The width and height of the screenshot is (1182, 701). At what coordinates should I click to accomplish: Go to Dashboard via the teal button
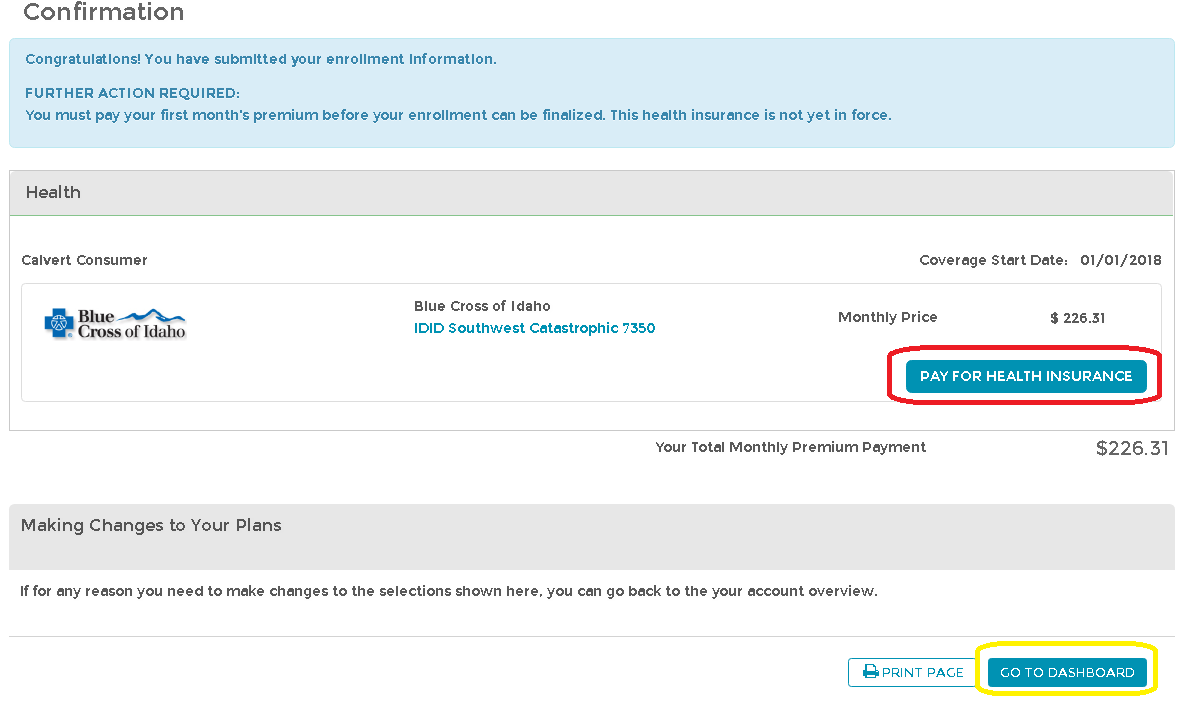coord(1067,672)
